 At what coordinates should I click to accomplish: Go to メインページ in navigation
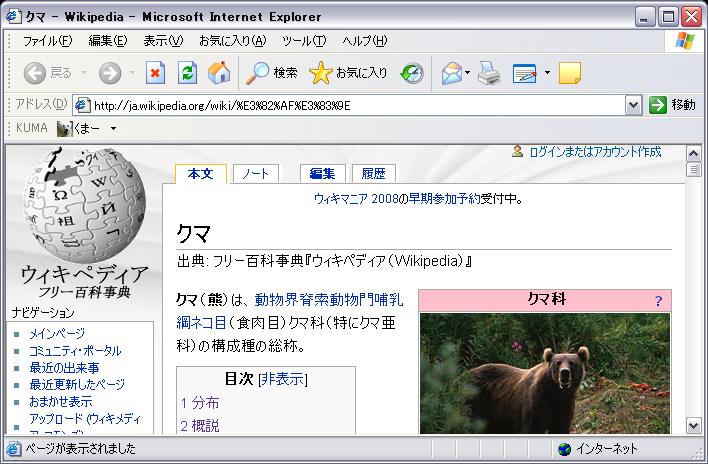(x=57, y=334)
